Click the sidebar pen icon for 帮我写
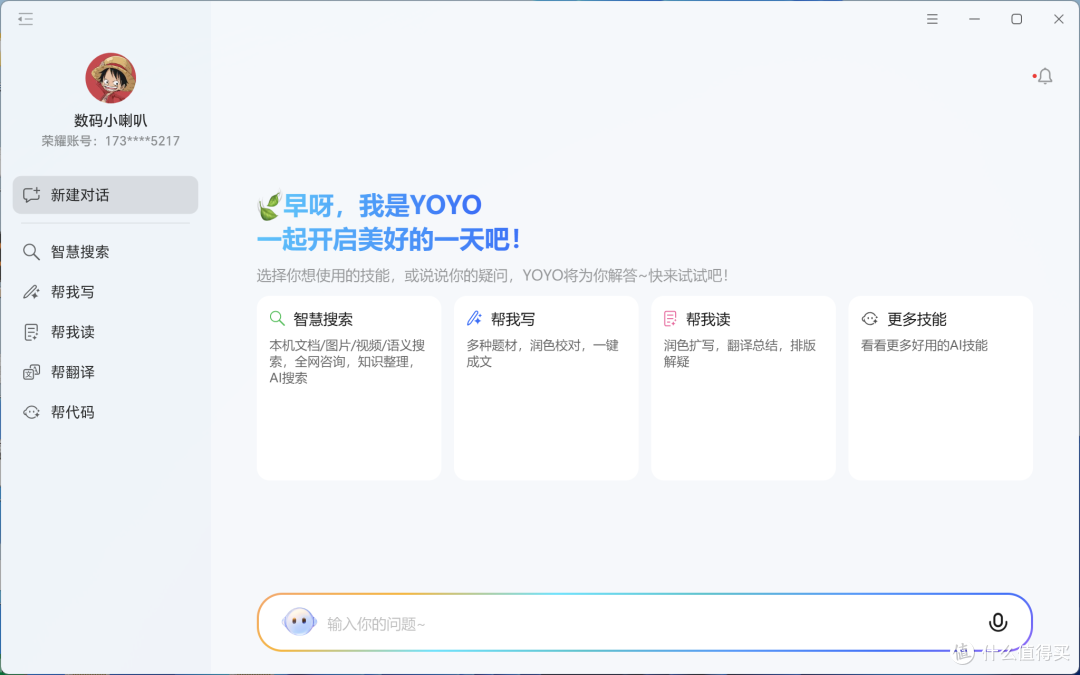Screen dimensions: 1080x675 [31, 292]
